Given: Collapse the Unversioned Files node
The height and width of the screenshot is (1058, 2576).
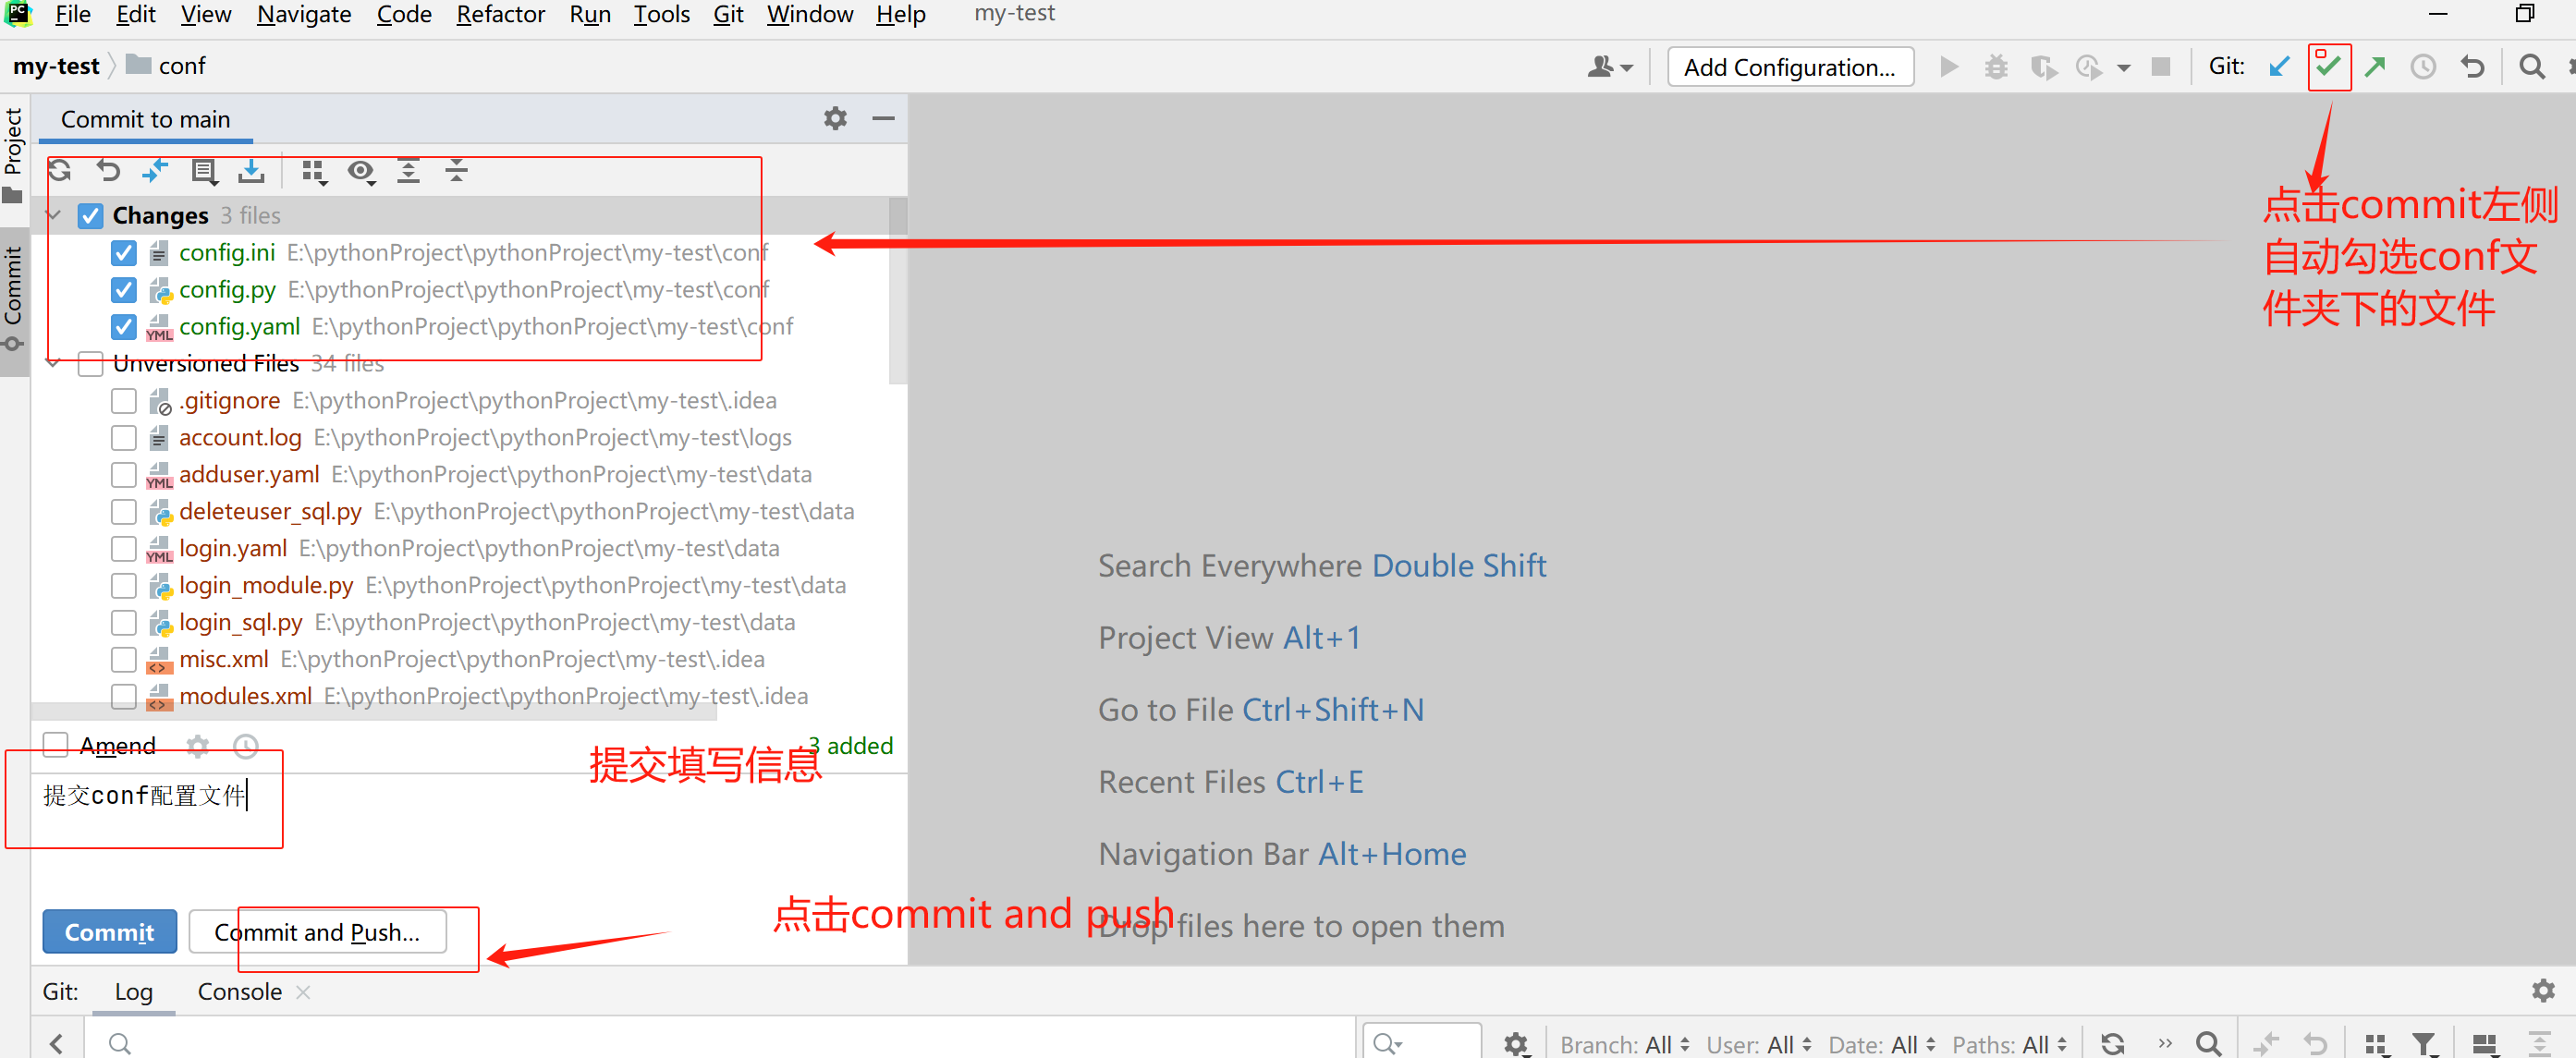Looking at the screenshot, I should [x=54, y=364].
